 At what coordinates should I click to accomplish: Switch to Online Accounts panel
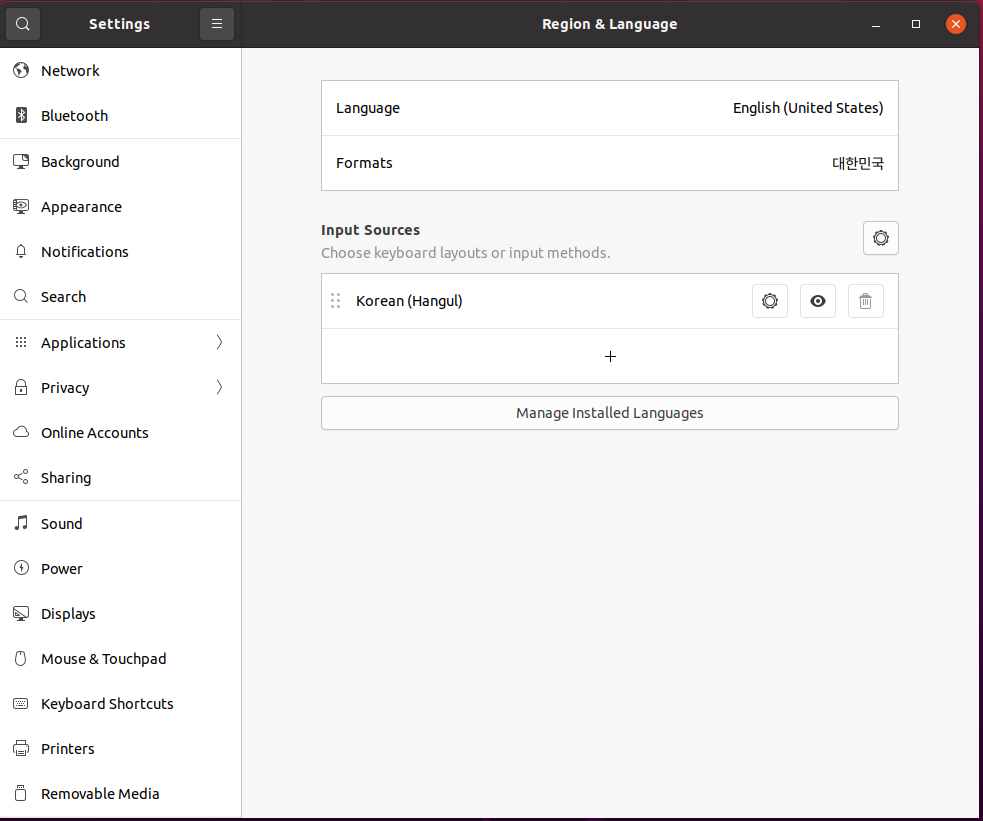(120, 432)
